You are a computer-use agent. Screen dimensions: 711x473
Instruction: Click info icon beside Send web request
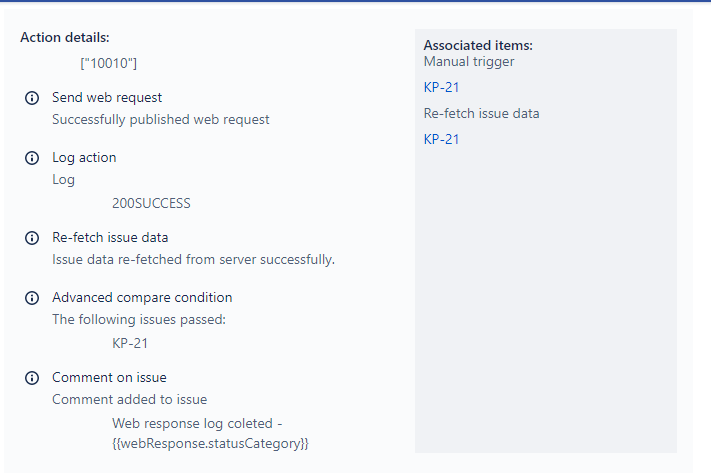click(32, 98)
